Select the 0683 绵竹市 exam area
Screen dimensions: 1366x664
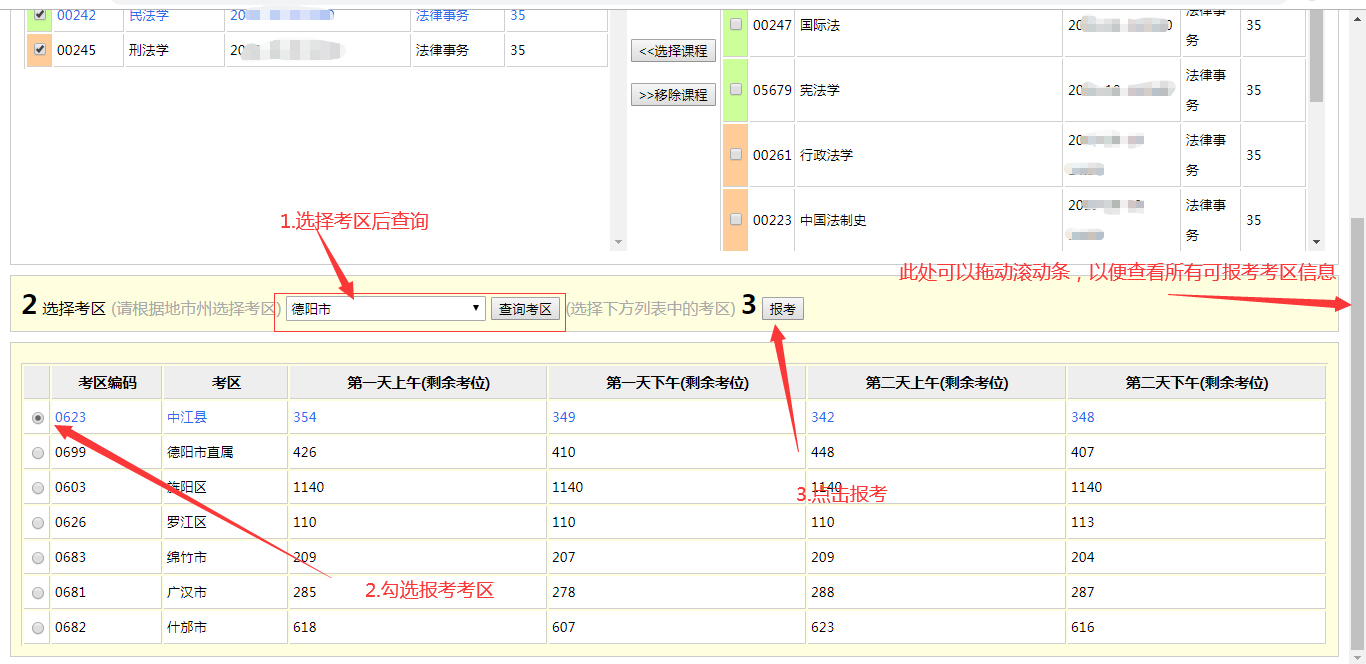coord(36,557)
